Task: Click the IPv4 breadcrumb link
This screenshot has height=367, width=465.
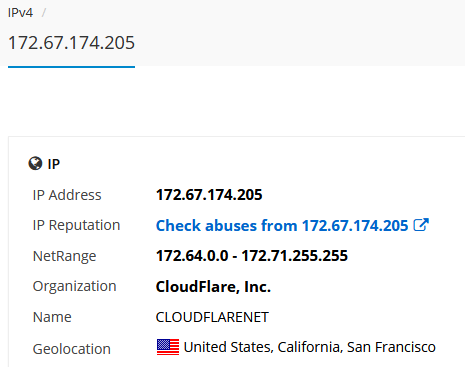Action: pyautogui.click(x=20, y=13)
